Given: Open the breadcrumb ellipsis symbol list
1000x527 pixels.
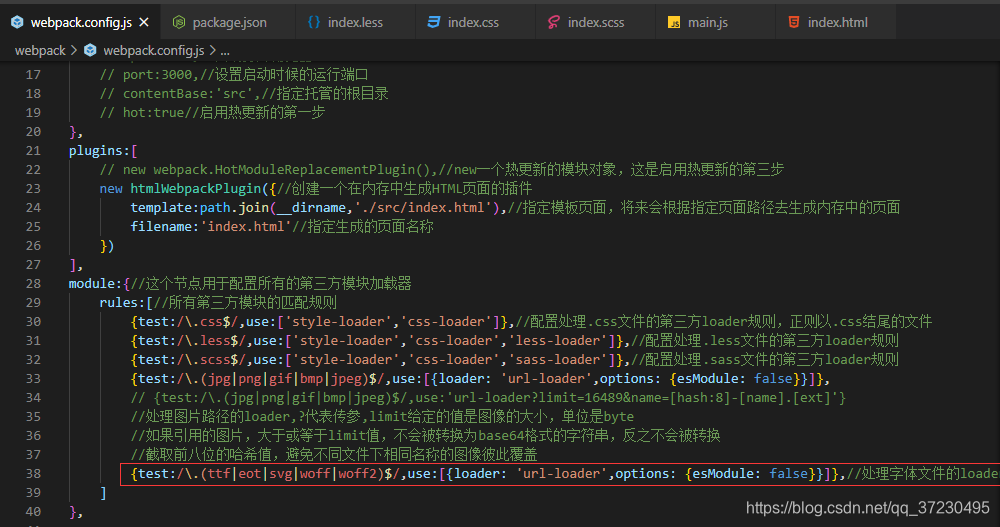Looking at the screenshot, I should coord(224,50).
